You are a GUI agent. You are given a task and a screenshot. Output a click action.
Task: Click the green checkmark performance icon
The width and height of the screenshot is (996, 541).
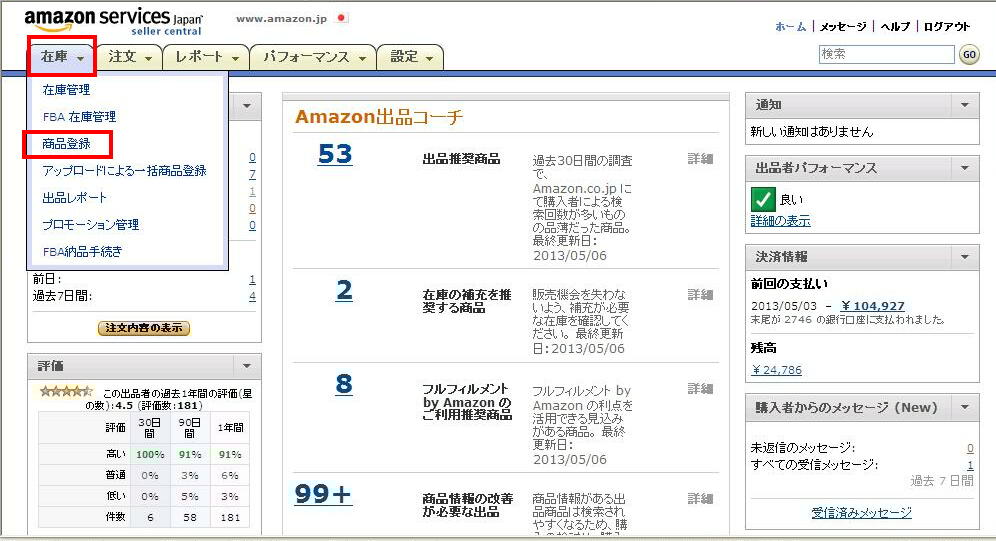(x=763, y=198)
